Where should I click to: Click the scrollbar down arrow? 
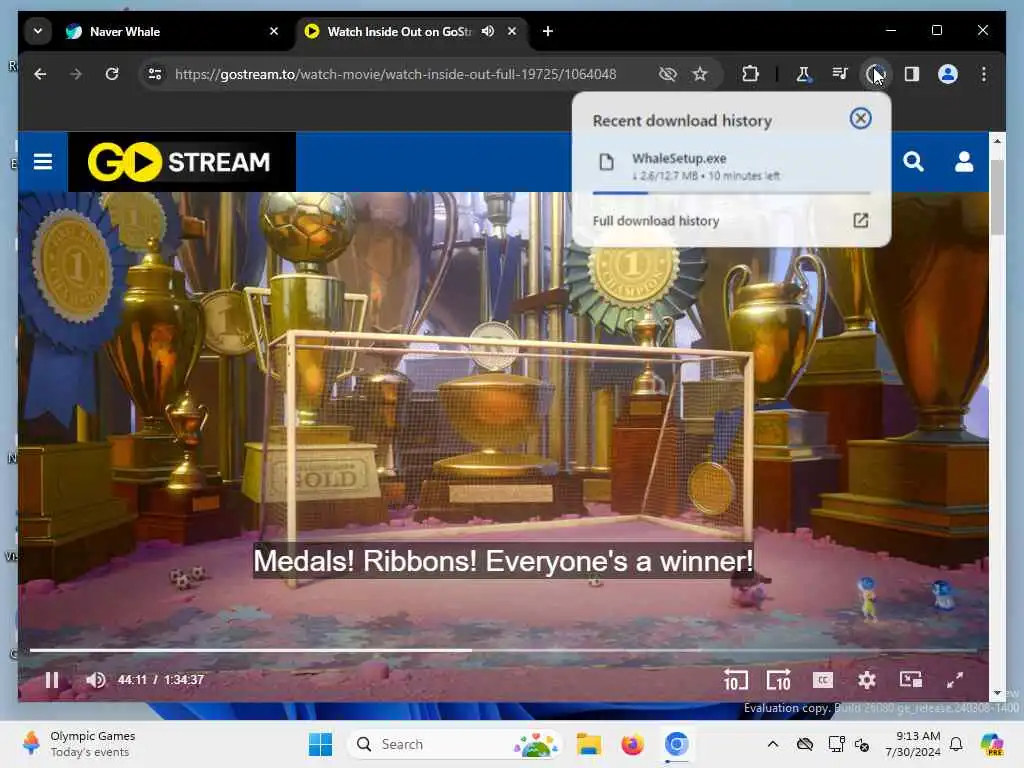point(997,693)
